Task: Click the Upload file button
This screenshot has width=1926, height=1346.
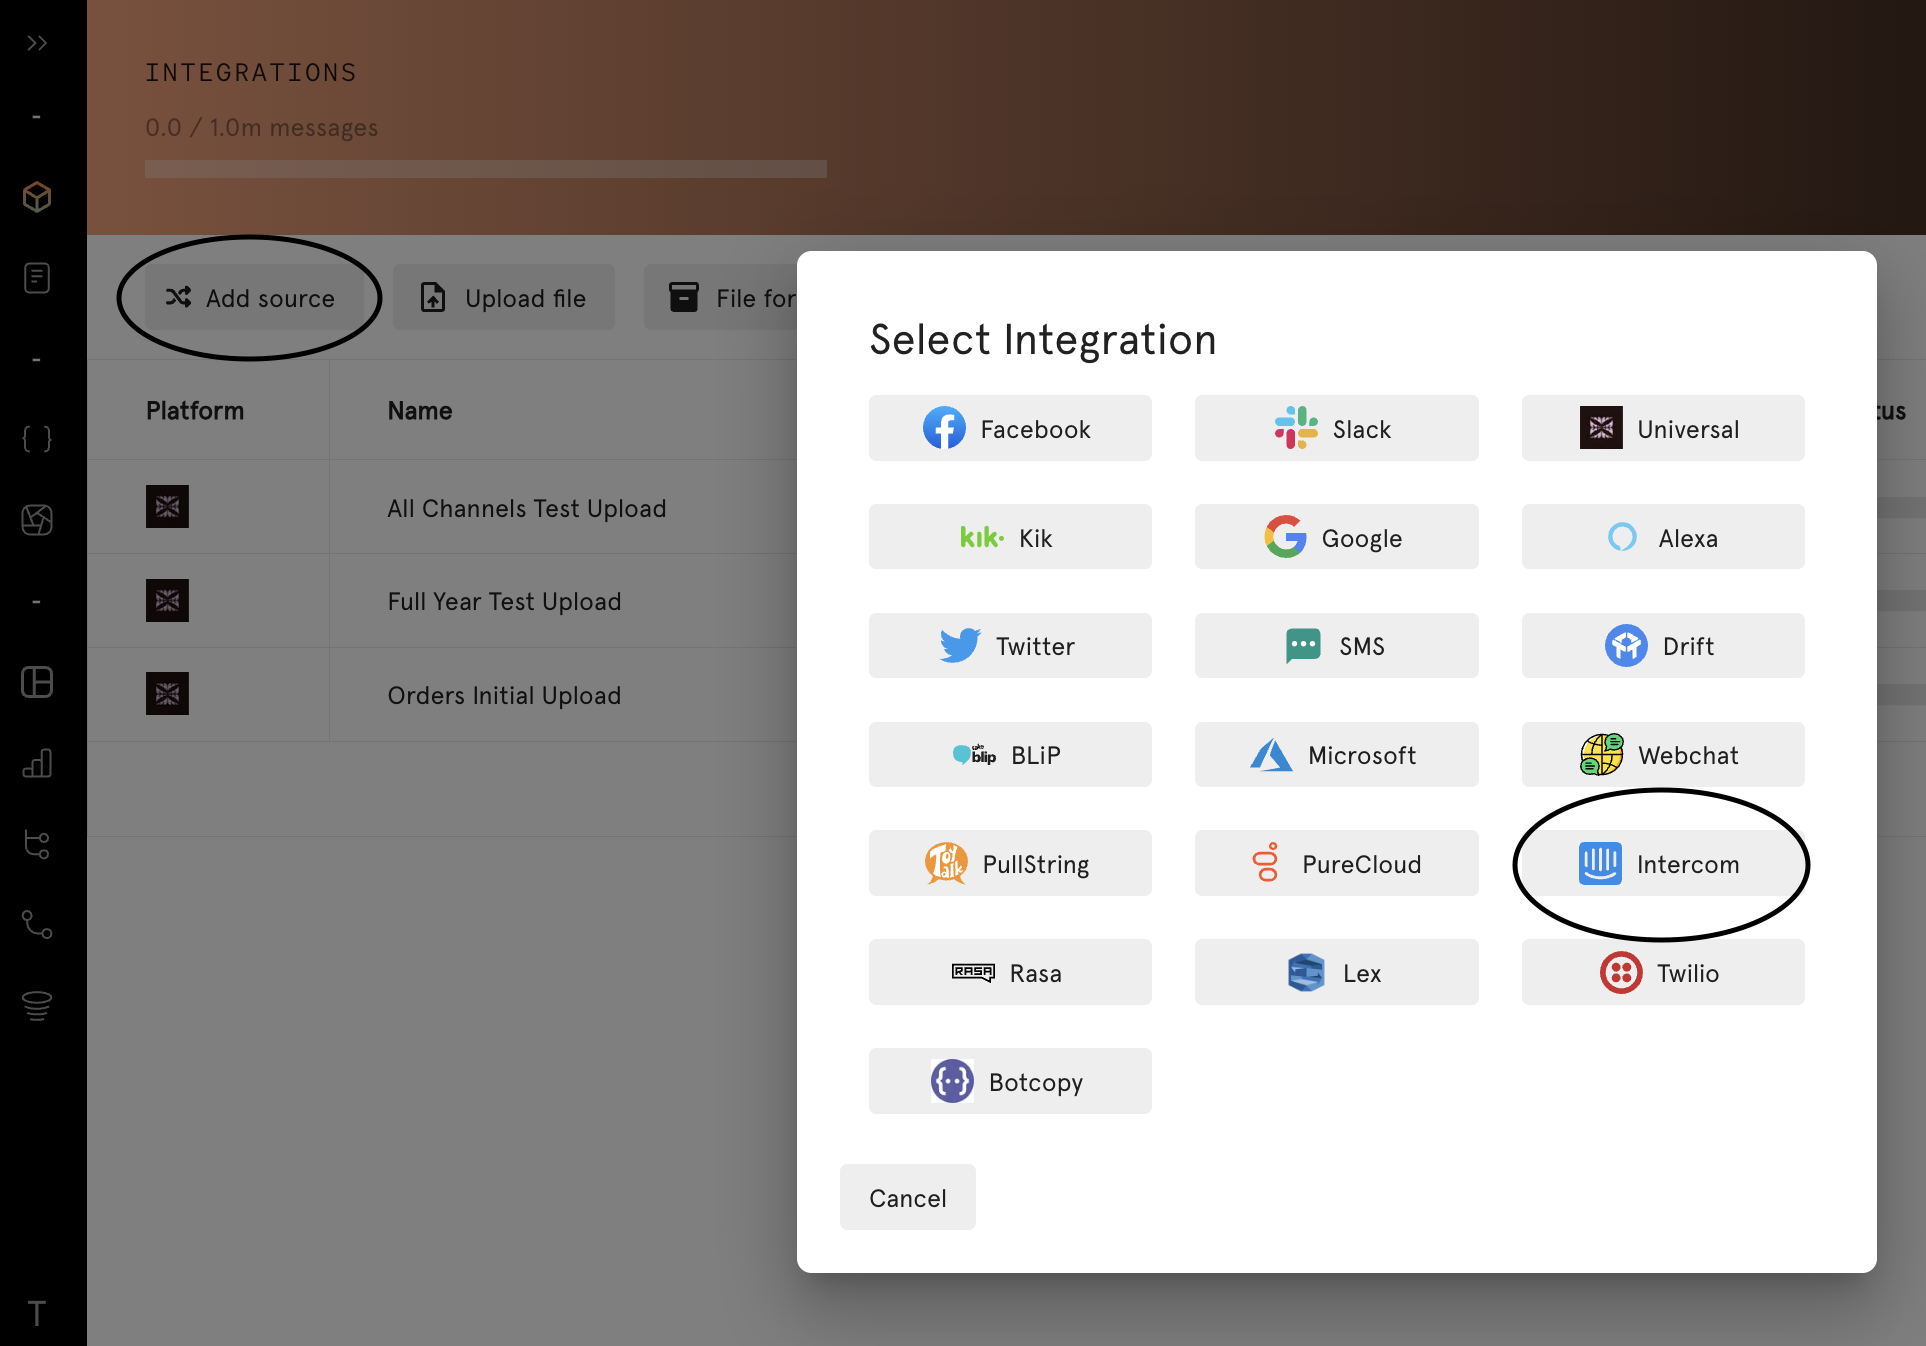Action: 504,298
